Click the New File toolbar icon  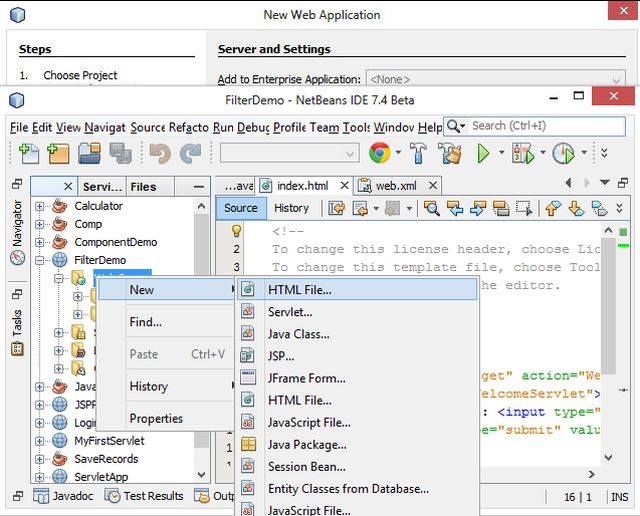pyautogui.click(x=28, y=153)
